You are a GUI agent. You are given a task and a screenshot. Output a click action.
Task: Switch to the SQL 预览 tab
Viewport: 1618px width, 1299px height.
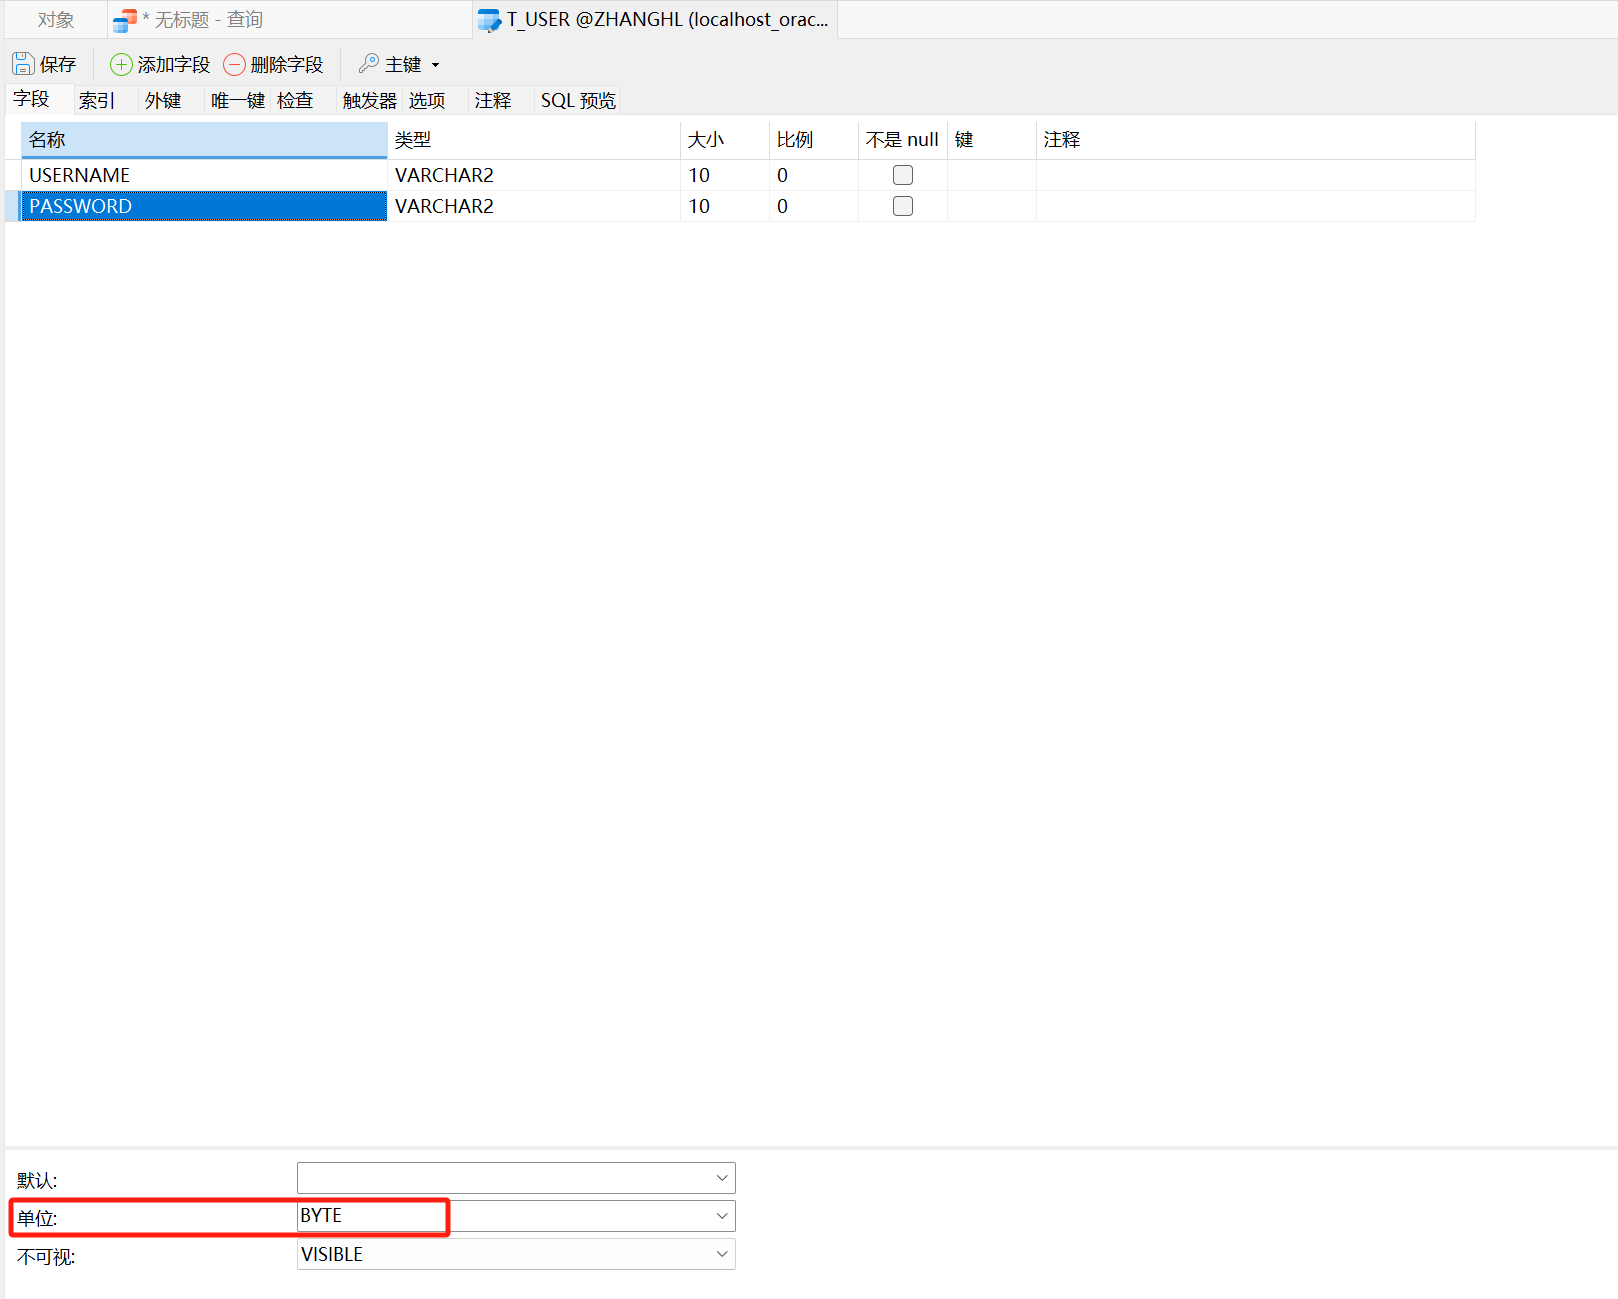click(578, 100)
